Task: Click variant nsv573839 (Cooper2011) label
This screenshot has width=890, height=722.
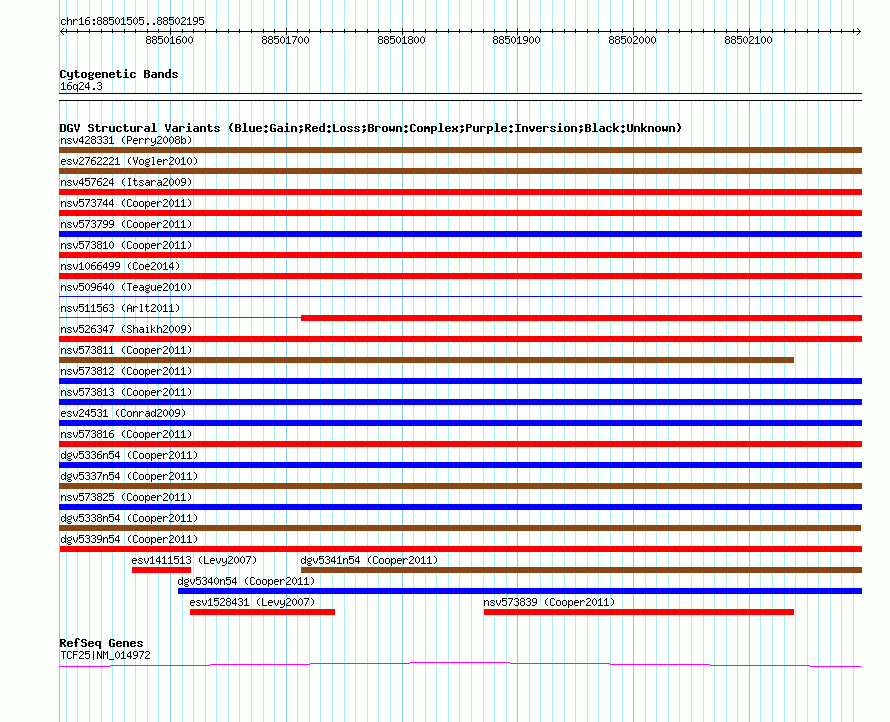Action: [549, 602]
